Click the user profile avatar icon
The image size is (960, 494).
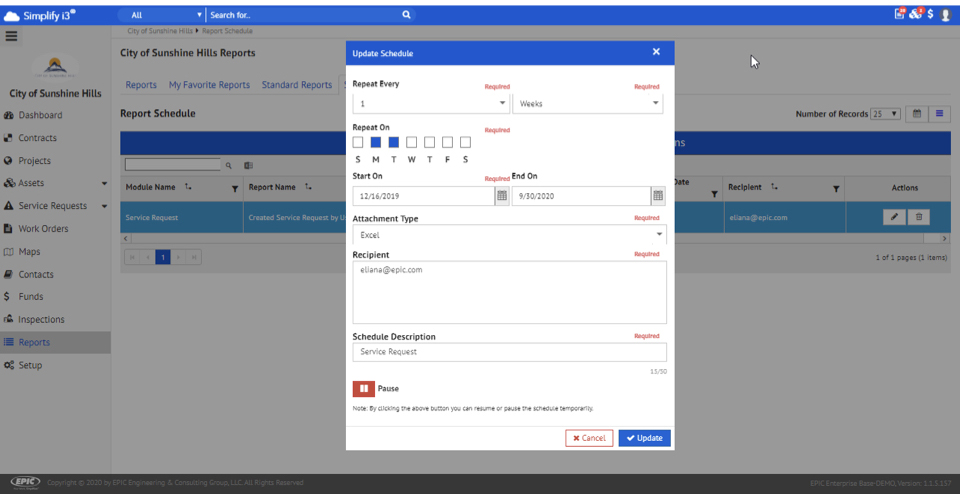pos(945,15)
